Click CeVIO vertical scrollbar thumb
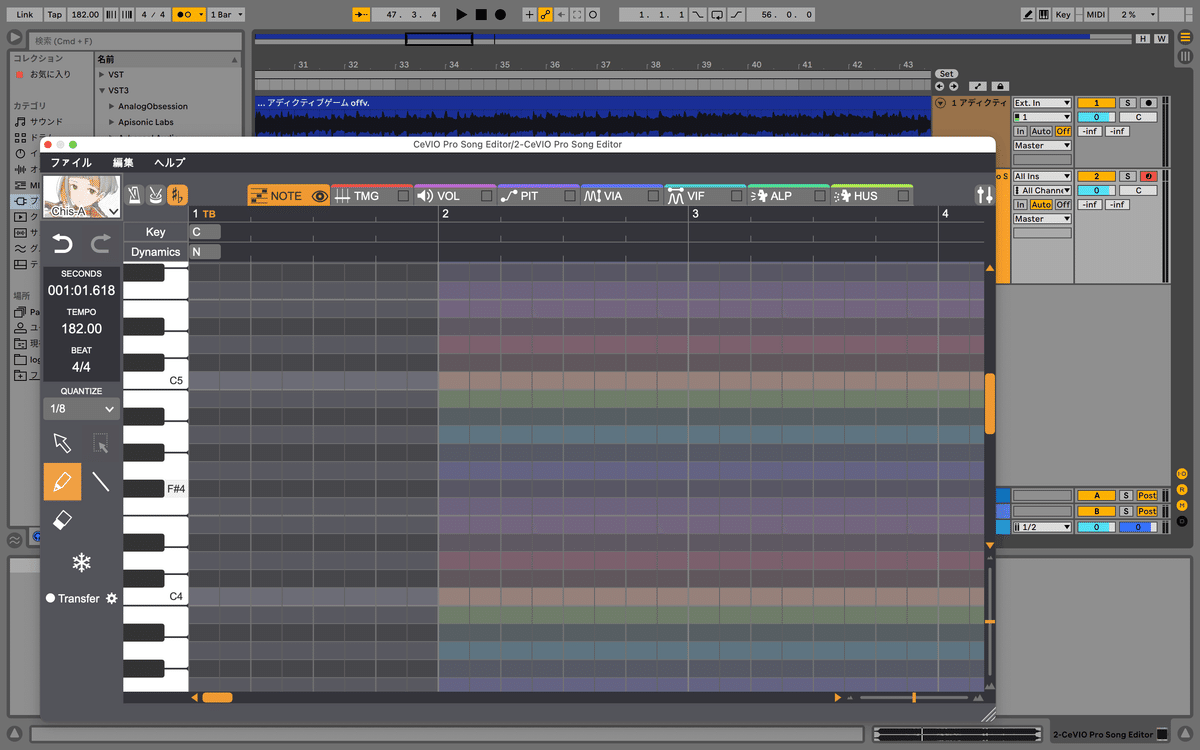The image size is (1200, 750). point(990,404)
